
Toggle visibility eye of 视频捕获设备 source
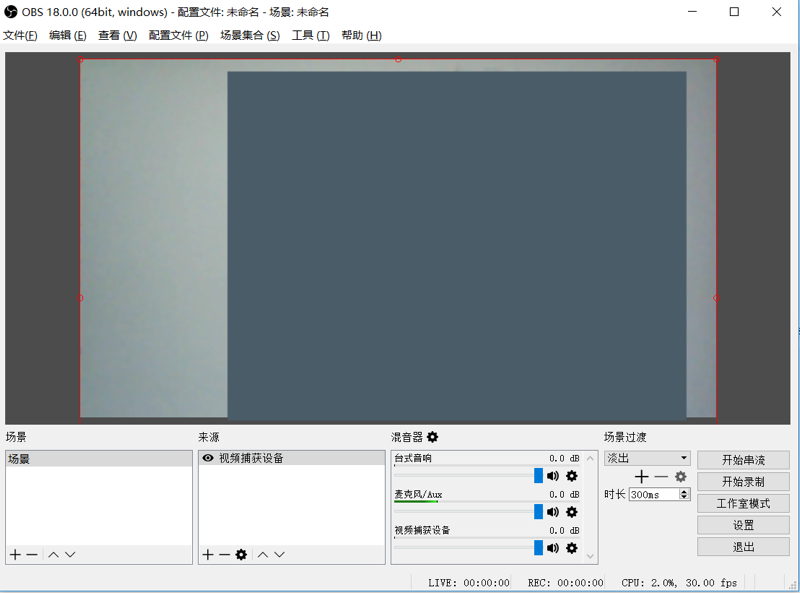click(208, 458)
